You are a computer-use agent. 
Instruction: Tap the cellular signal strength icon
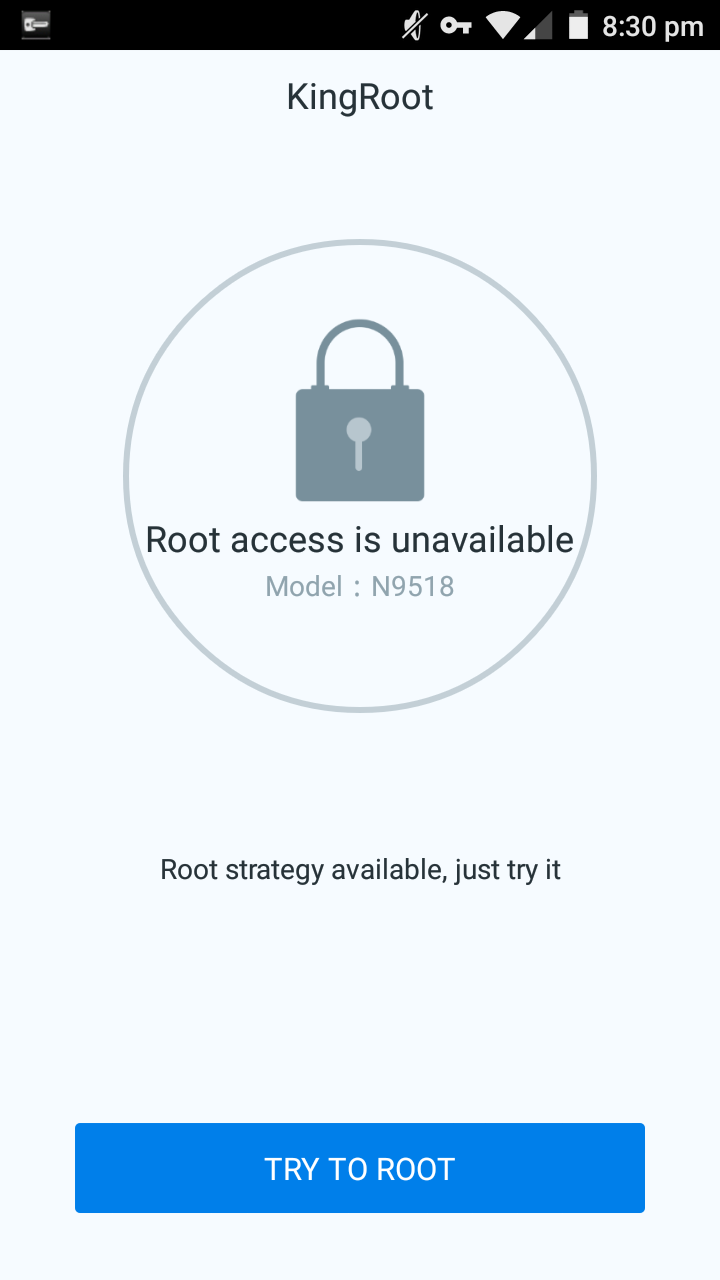(538, 26)
